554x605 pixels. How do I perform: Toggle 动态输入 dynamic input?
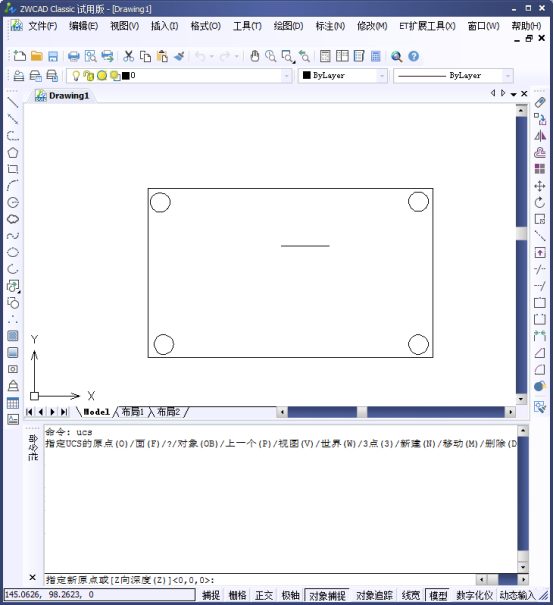coord(517,595)
